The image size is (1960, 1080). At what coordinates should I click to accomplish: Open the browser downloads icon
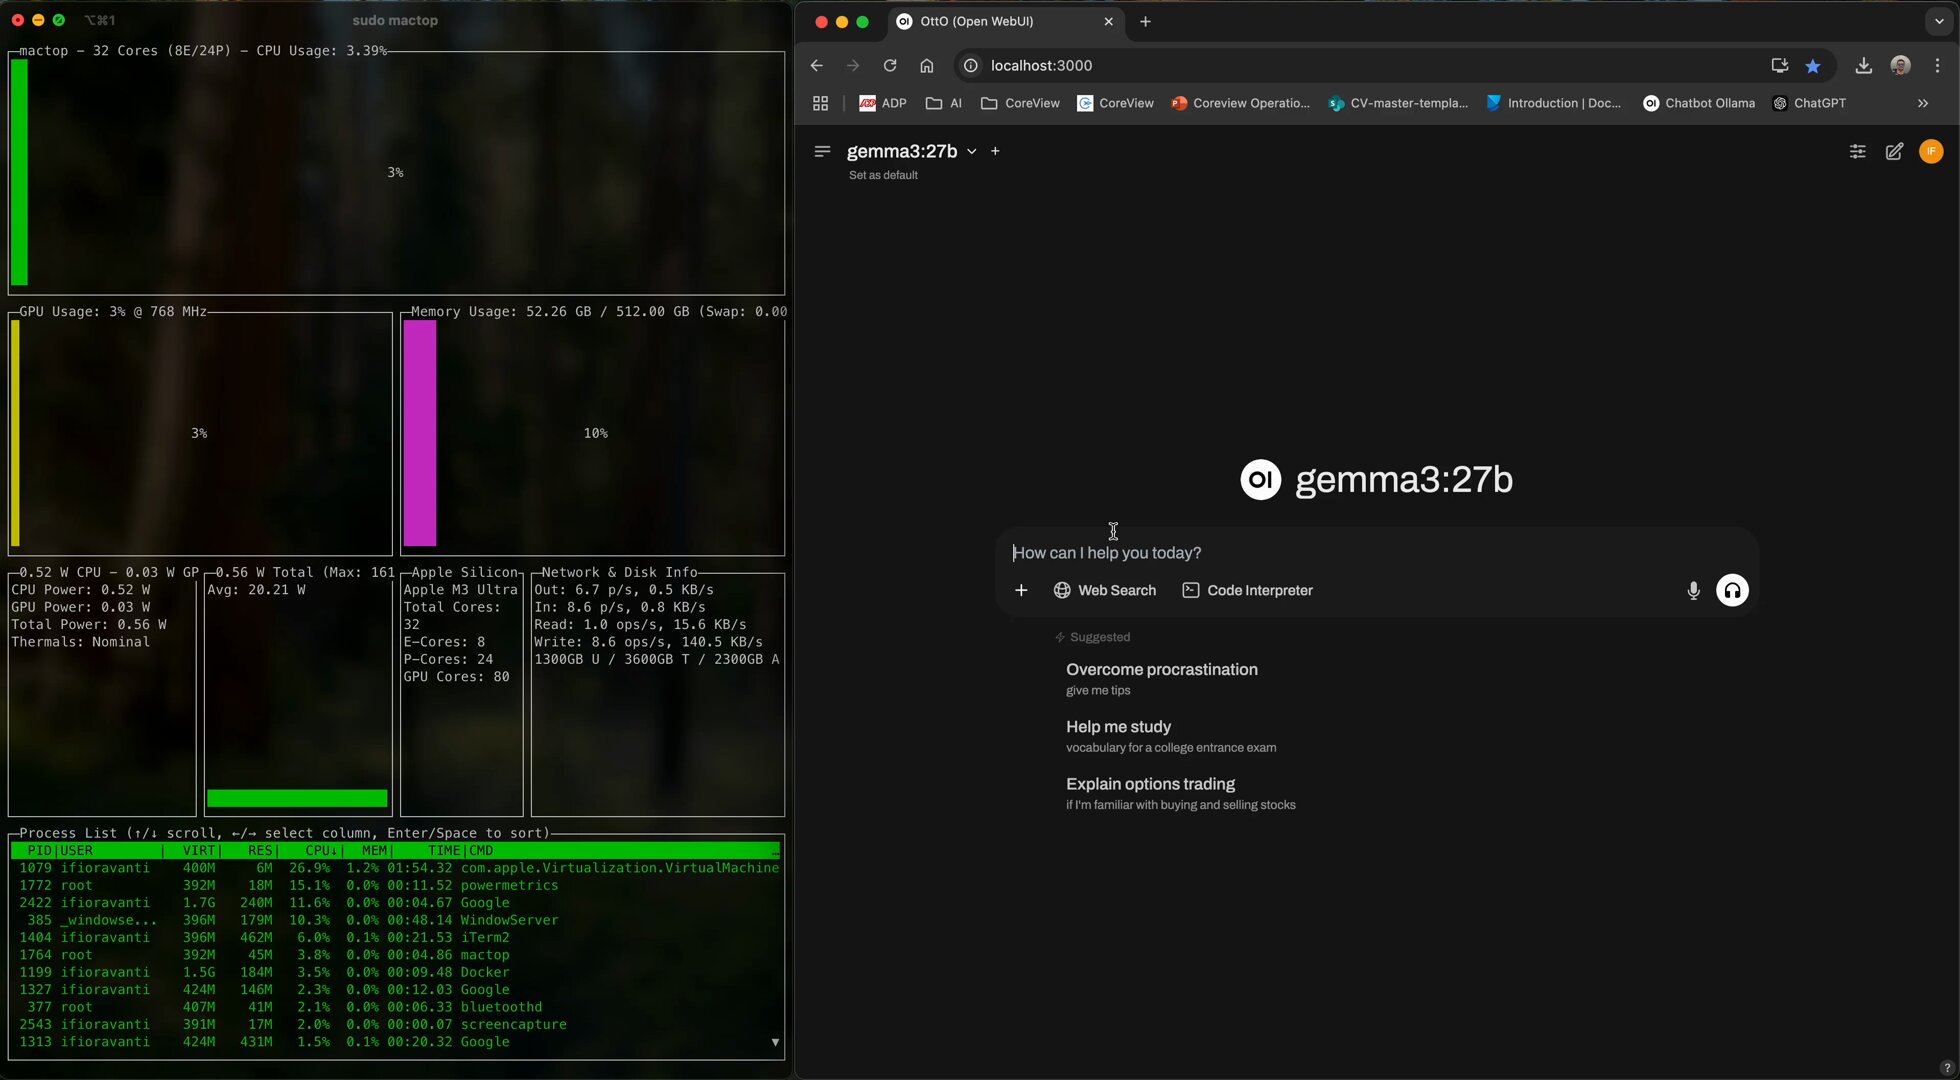point(1863,66)
